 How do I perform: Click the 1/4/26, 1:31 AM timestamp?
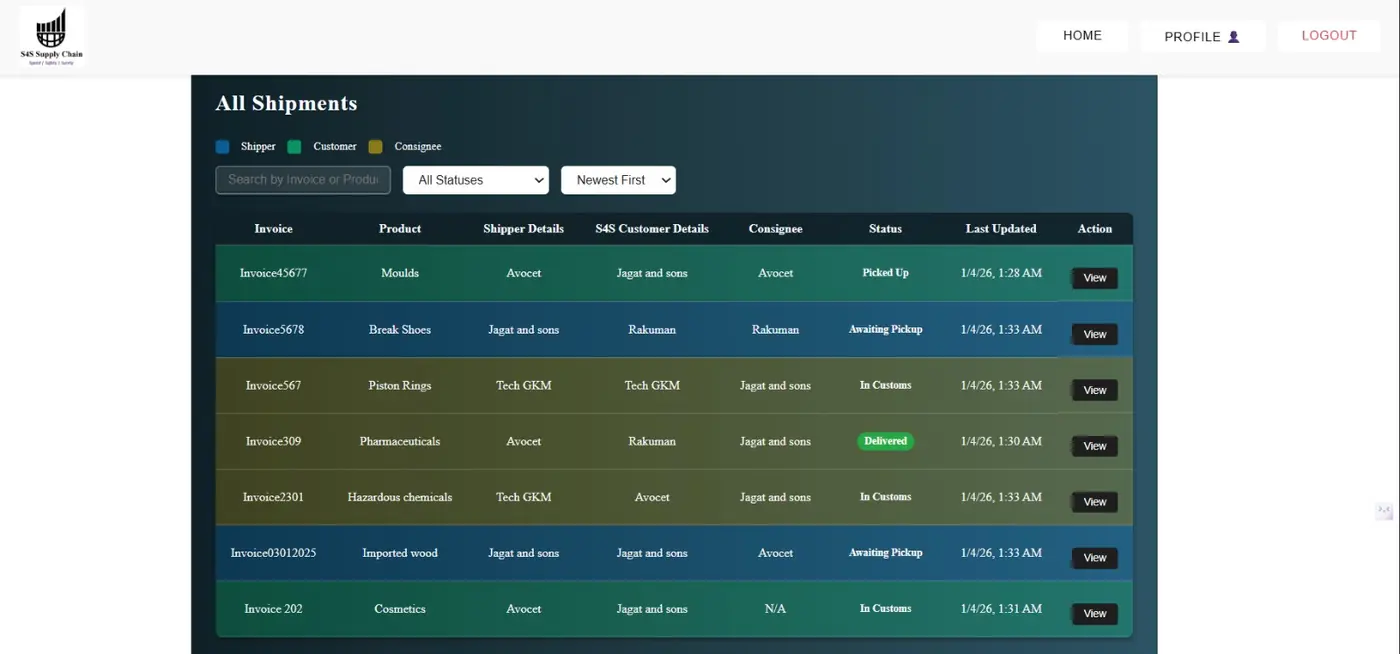pos(1001,609)
